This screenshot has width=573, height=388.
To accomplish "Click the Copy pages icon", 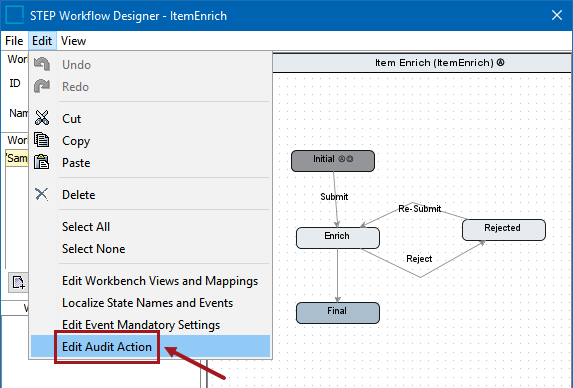I will click(42, 140).
